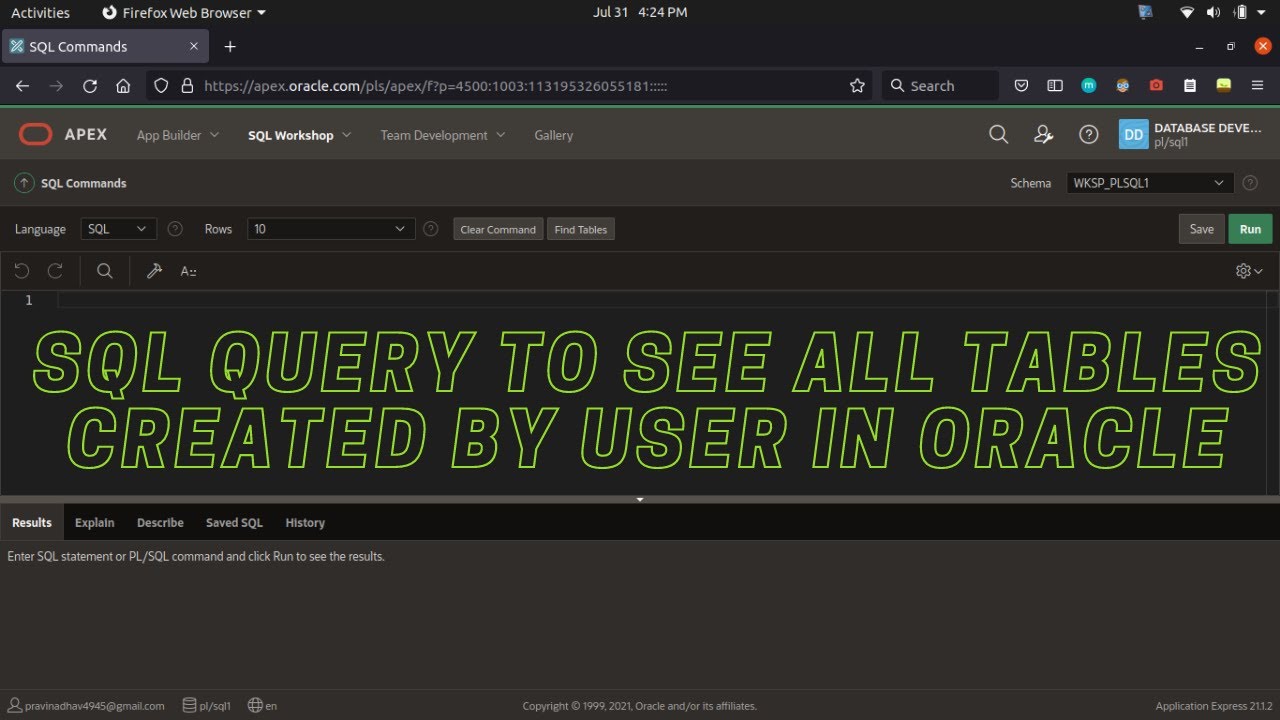Reload the current page
Screen dimensions: 1280x720
coord(90,86)
